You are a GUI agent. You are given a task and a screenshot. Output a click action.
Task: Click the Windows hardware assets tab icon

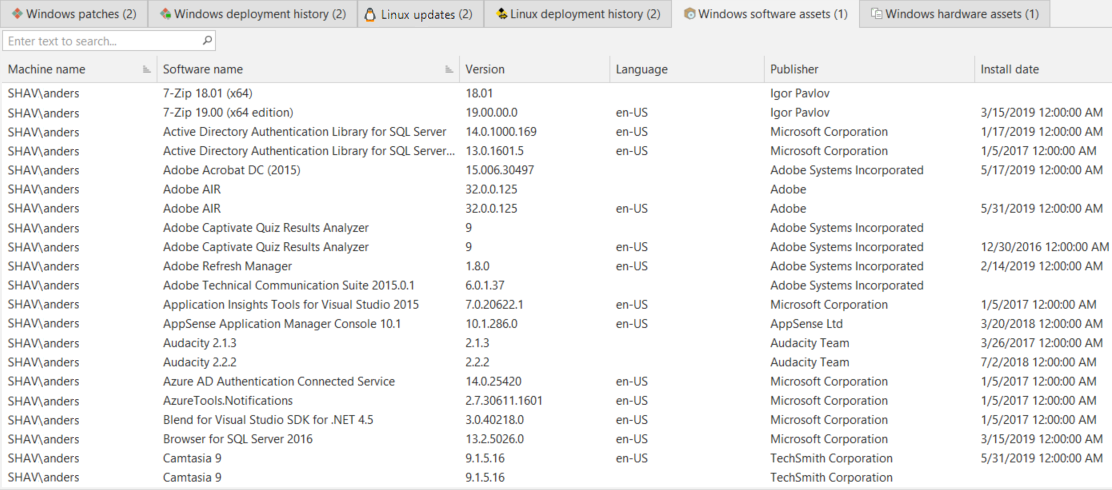[x=877, y=14]
